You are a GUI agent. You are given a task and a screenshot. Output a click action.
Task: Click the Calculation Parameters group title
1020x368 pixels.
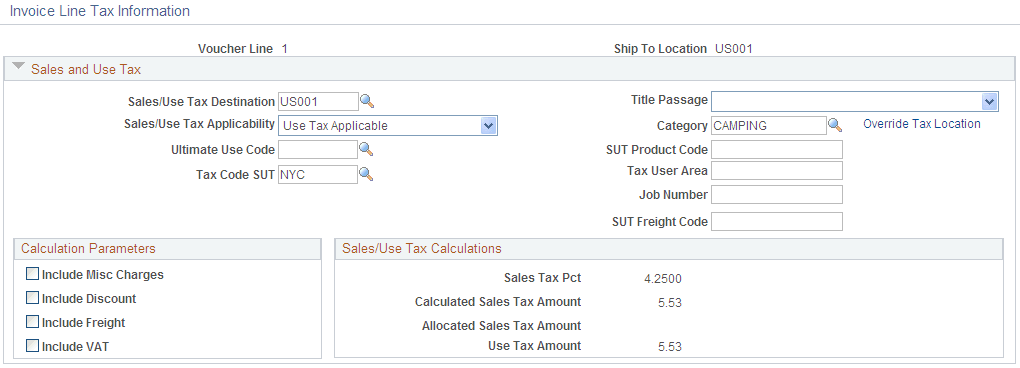pos(88,248)
